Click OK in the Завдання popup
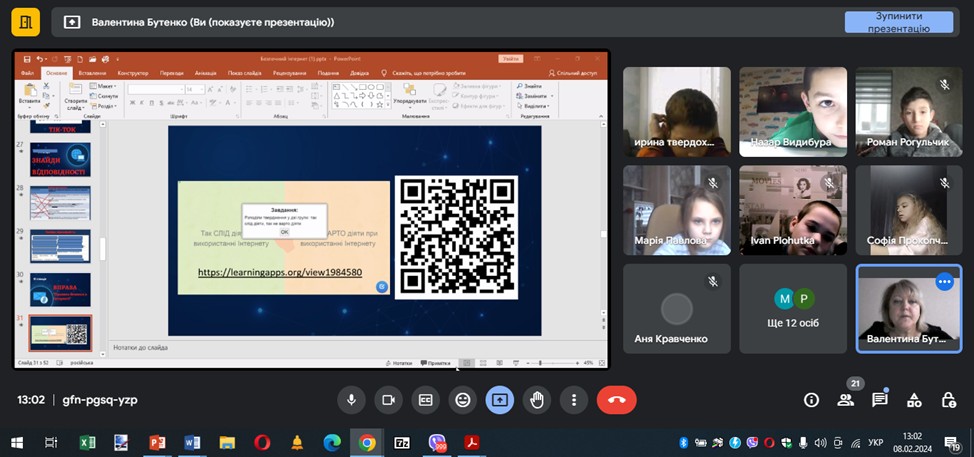Viewport: 974px width, 457px height. [284, 232]
